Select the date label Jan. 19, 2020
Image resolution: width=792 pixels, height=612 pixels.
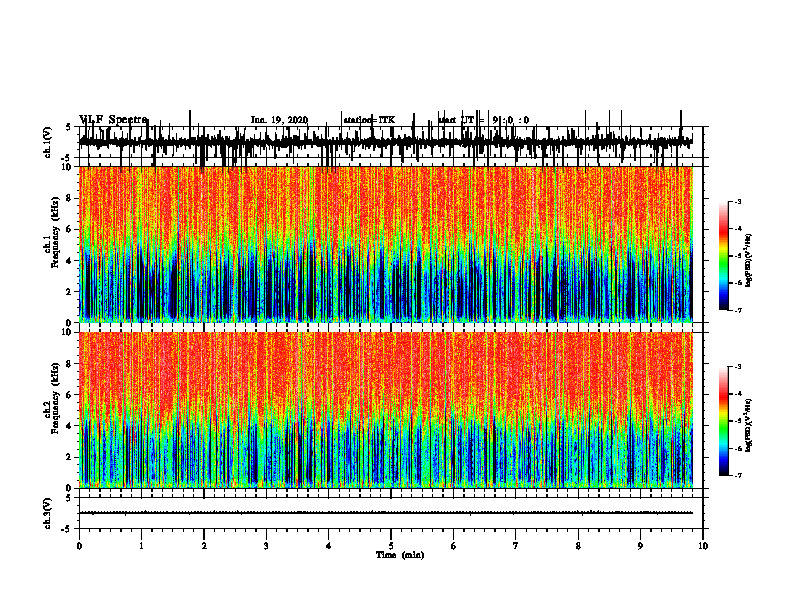click(x=279, y=120)
